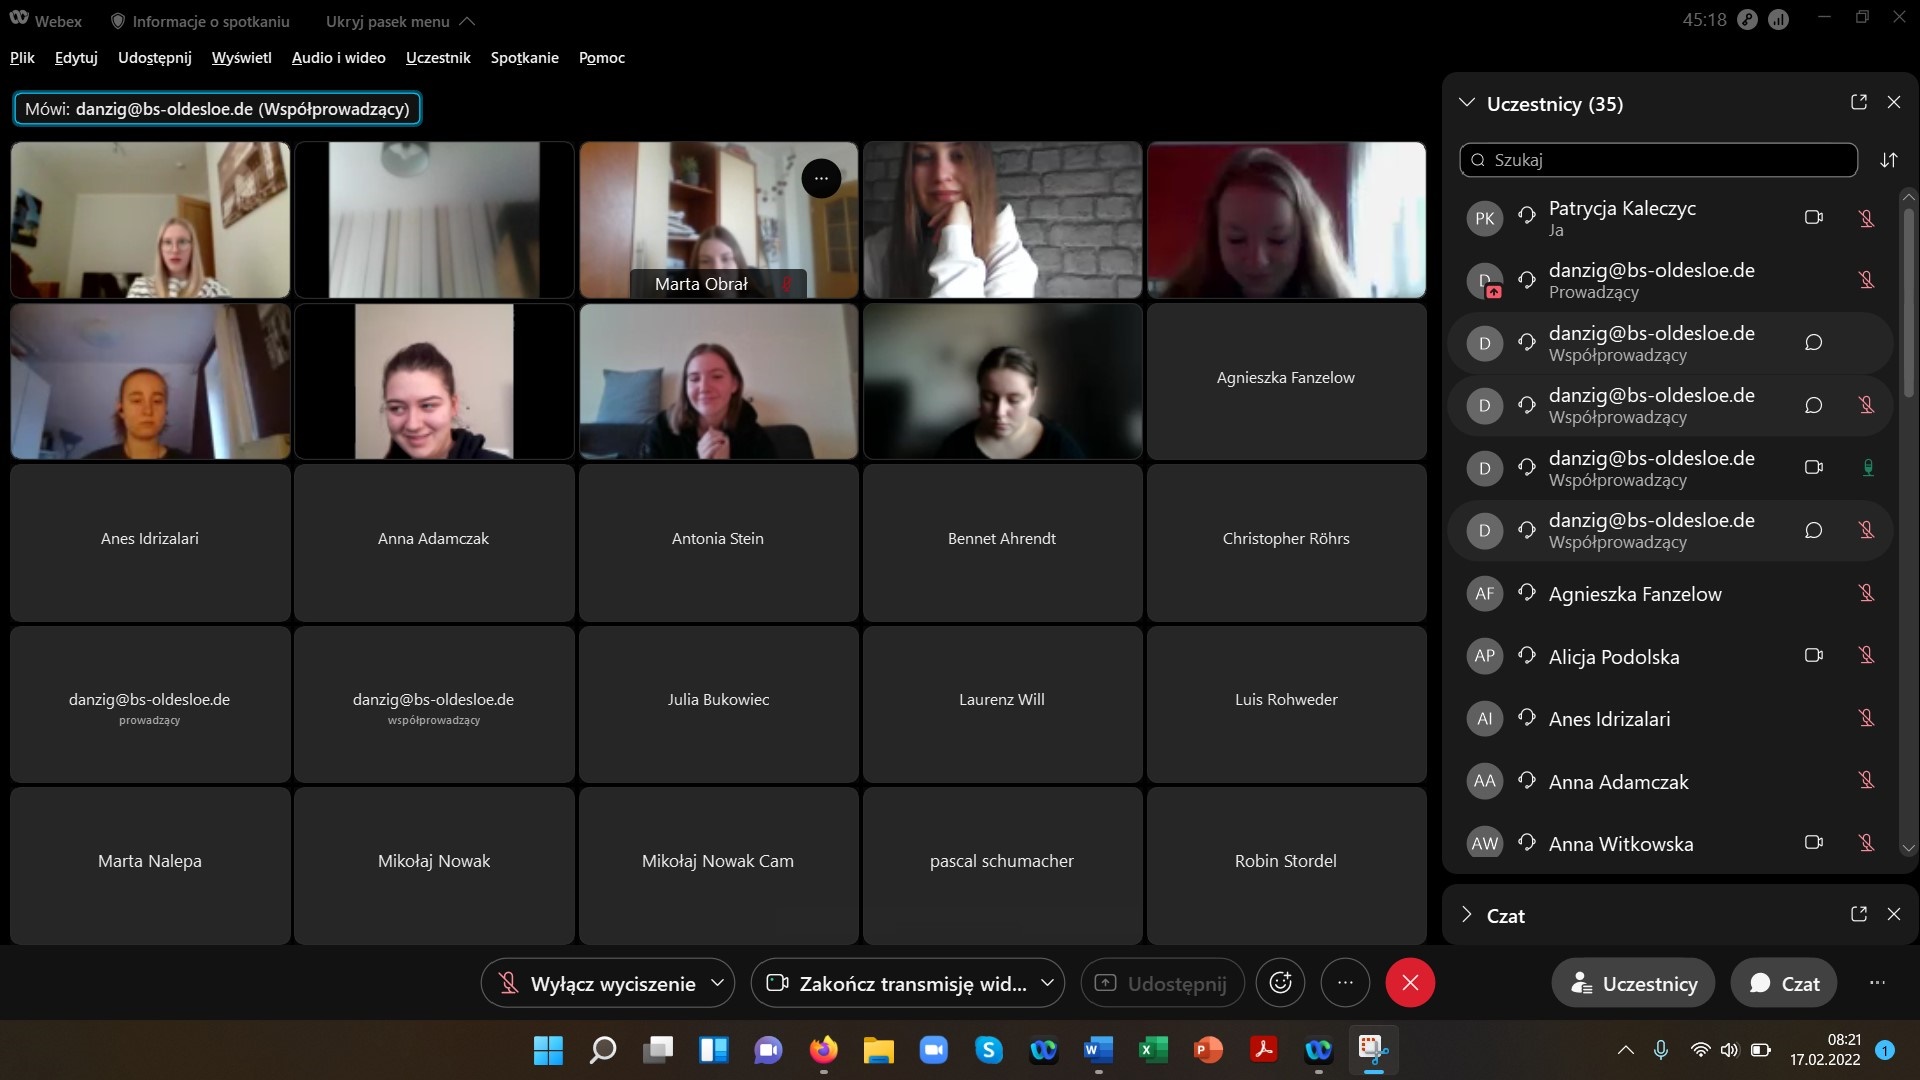
Task: Open the Uczestnik menu
Action: 438,58
